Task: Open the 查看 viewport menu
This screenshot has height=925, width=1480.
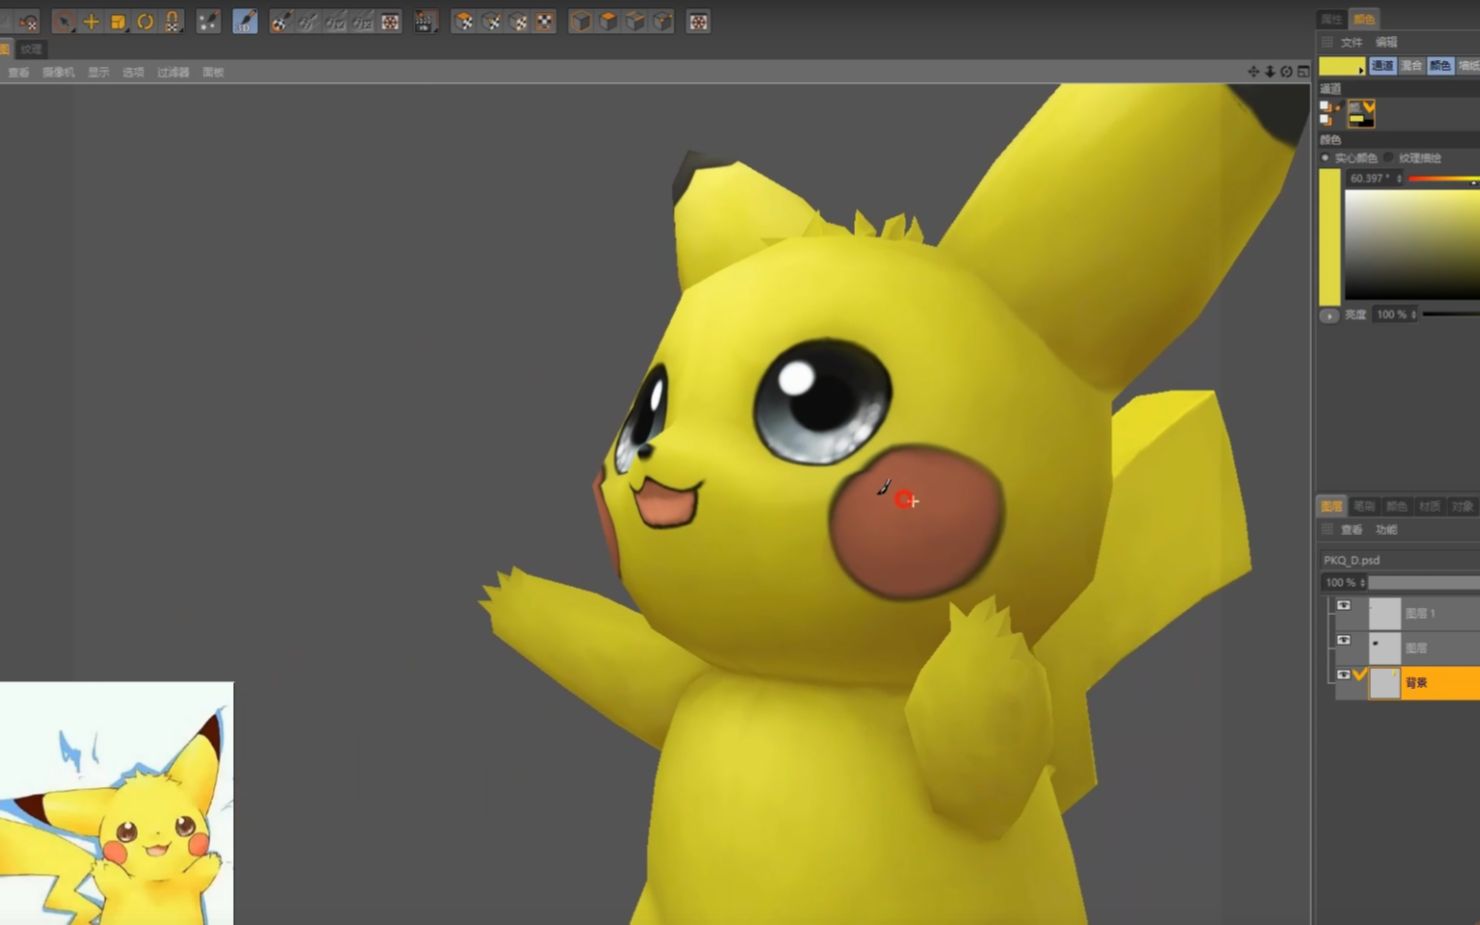Action: tap(19, 72)
